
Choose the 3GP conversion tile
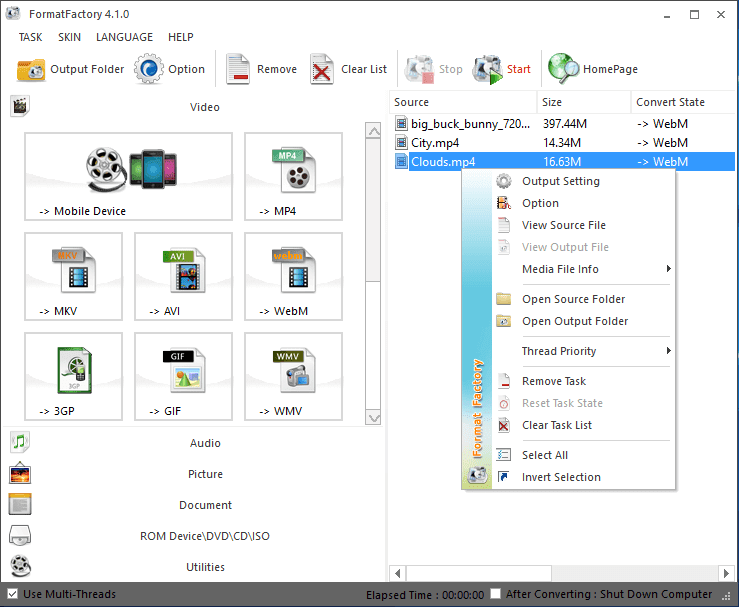[74, 376]
